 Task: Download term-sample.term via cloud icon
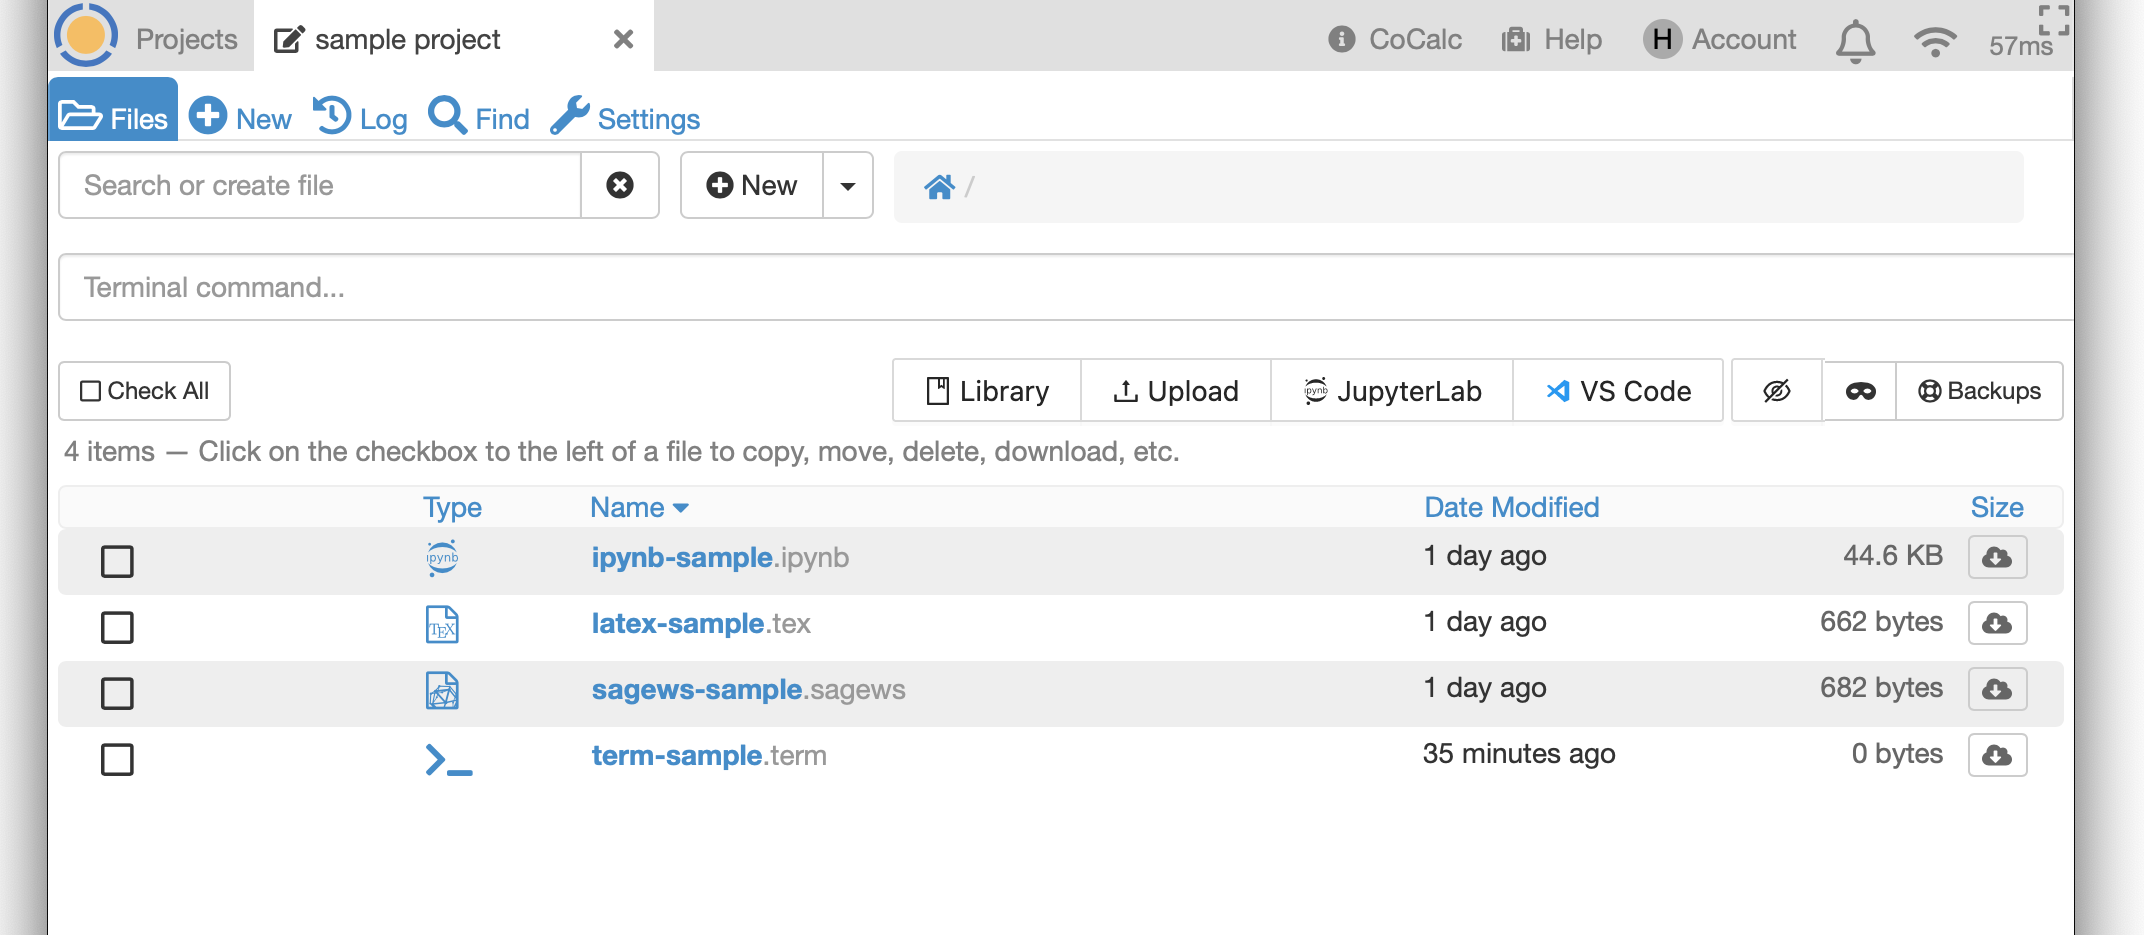coord(1997,755)
